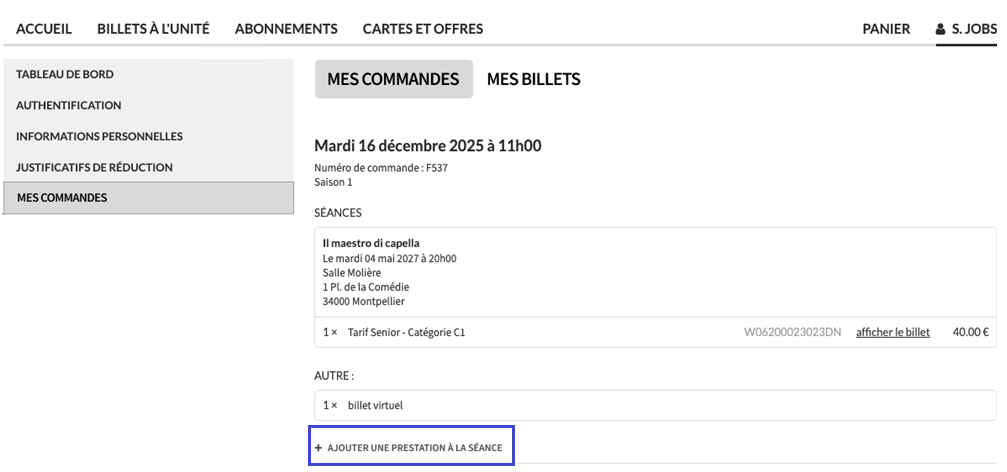Click the 'afficher le billet' link
Viewport: 1007px width, 472px height.
point(892,332)
